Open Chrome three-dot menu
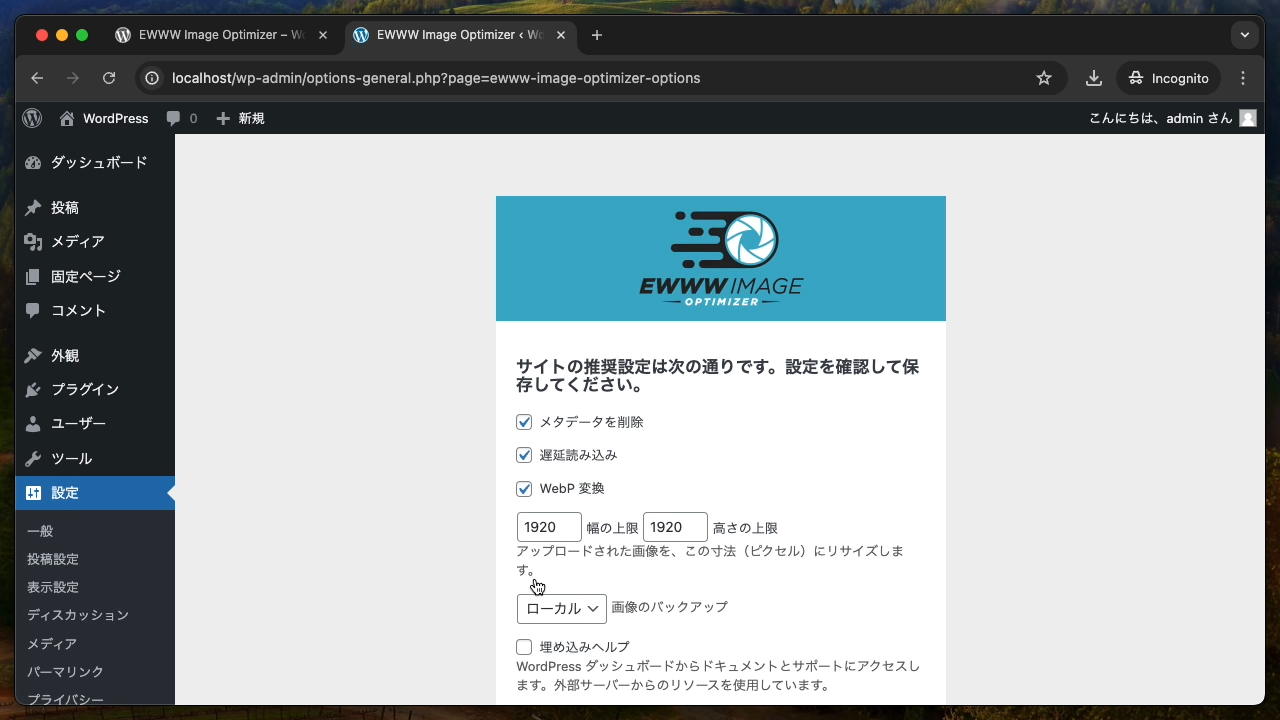This screenshot has height=720, width=1280. tap(1243, 78)
